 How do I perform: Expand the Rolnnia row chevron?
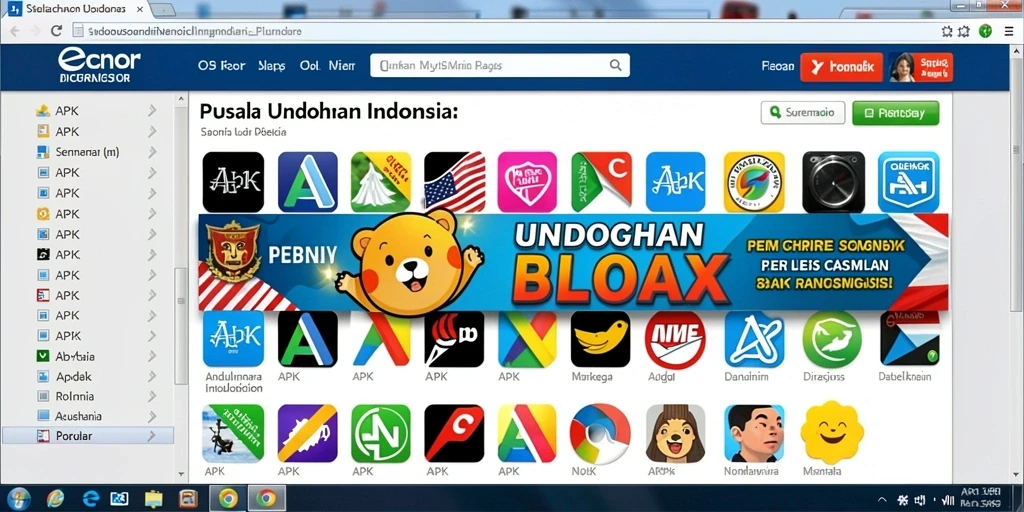pyautogui.click(x=152, y=396)
